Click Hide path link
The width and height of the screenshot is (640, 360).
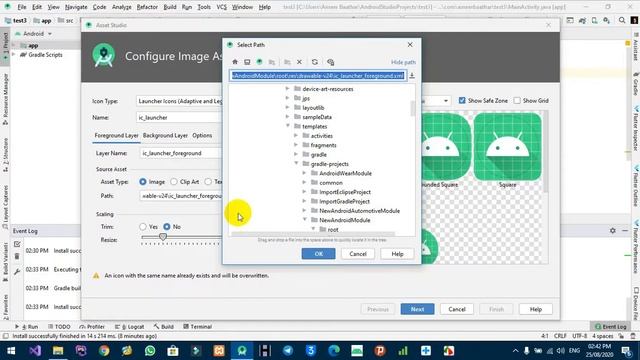tap(403, 62)
